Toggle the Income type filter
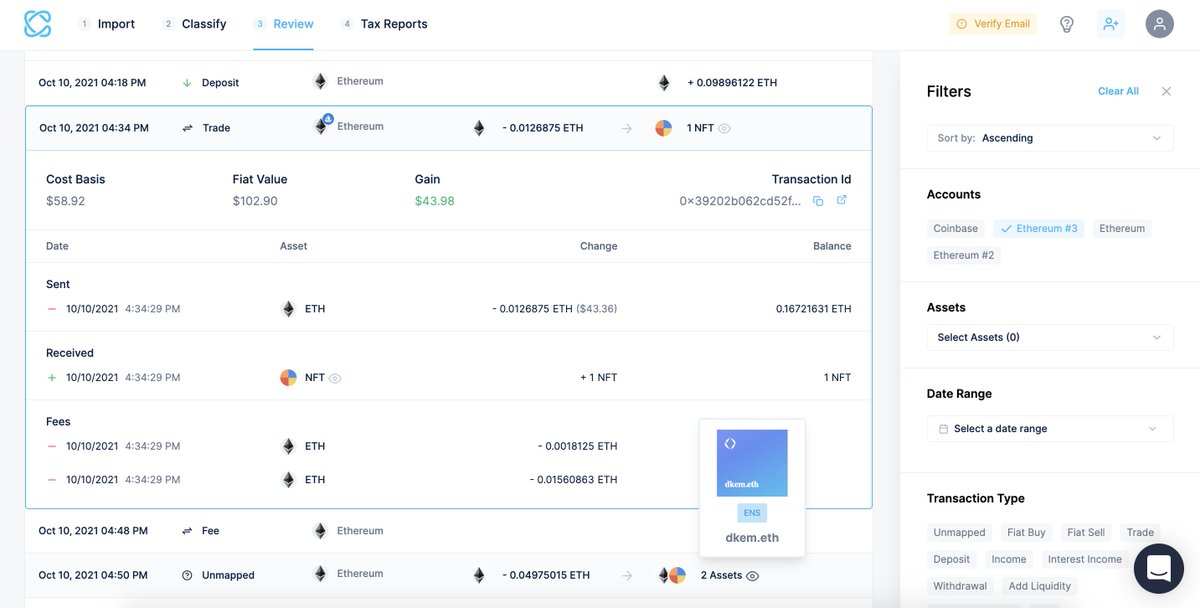Viewport: 1200px width, 608px height. 1009,559
